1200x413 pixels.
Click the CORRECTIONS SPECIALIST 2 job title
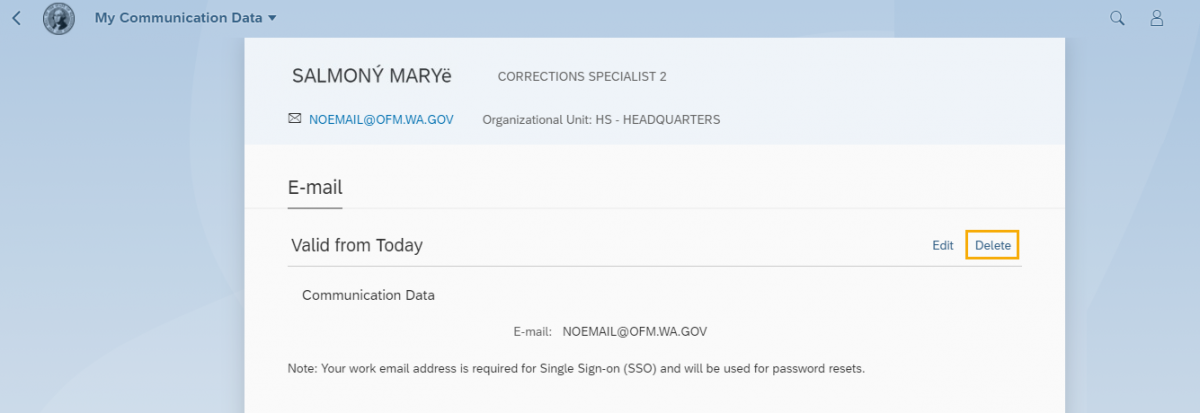(x=582, y=77)
